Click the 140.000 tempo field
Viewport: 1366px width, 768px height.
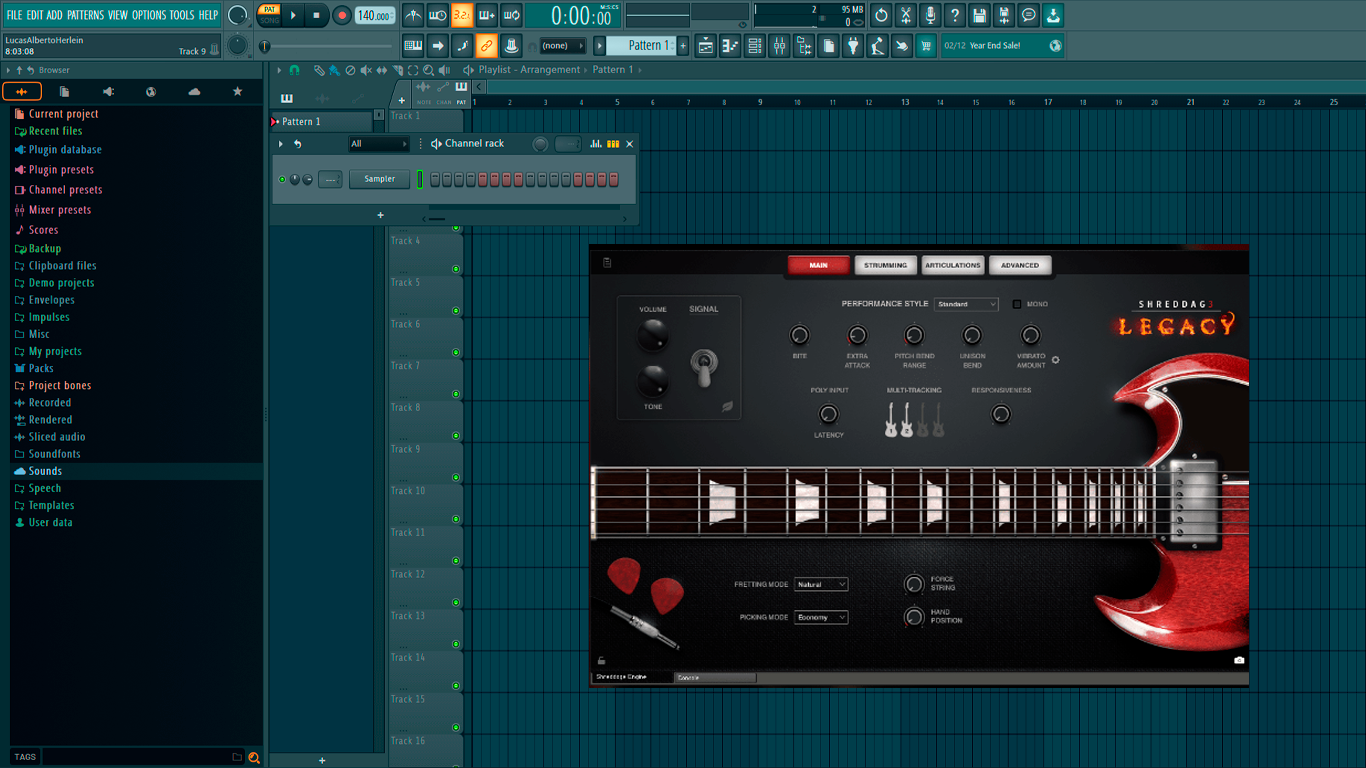(374, 15)
